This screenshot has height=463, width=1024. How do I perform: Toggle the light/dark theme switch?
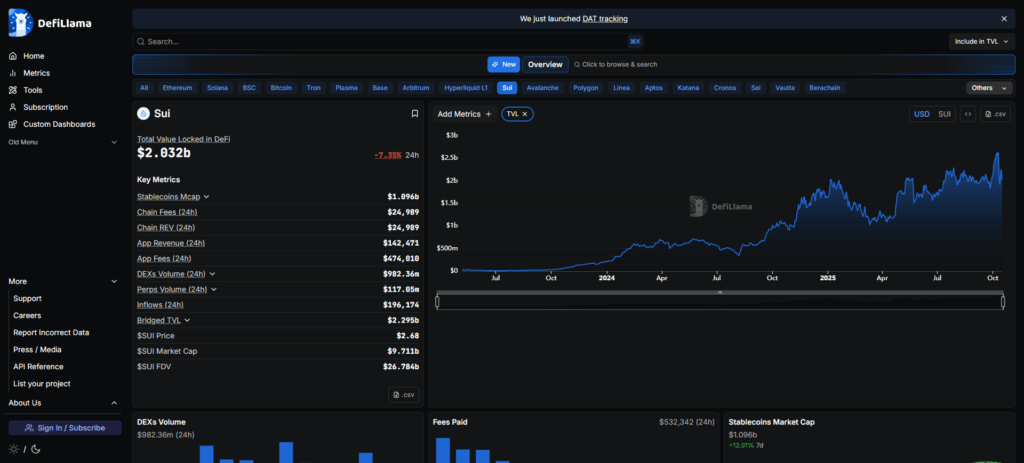25,449
